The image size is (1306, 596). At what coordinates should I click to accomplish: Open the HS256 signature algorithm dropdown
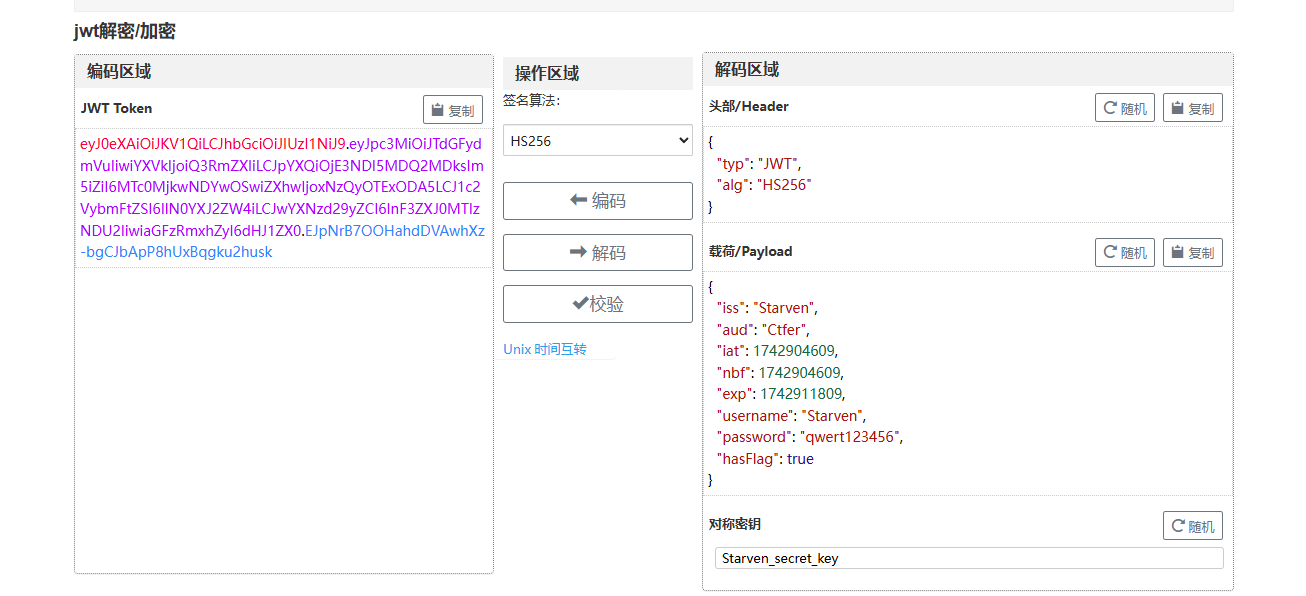597,141
